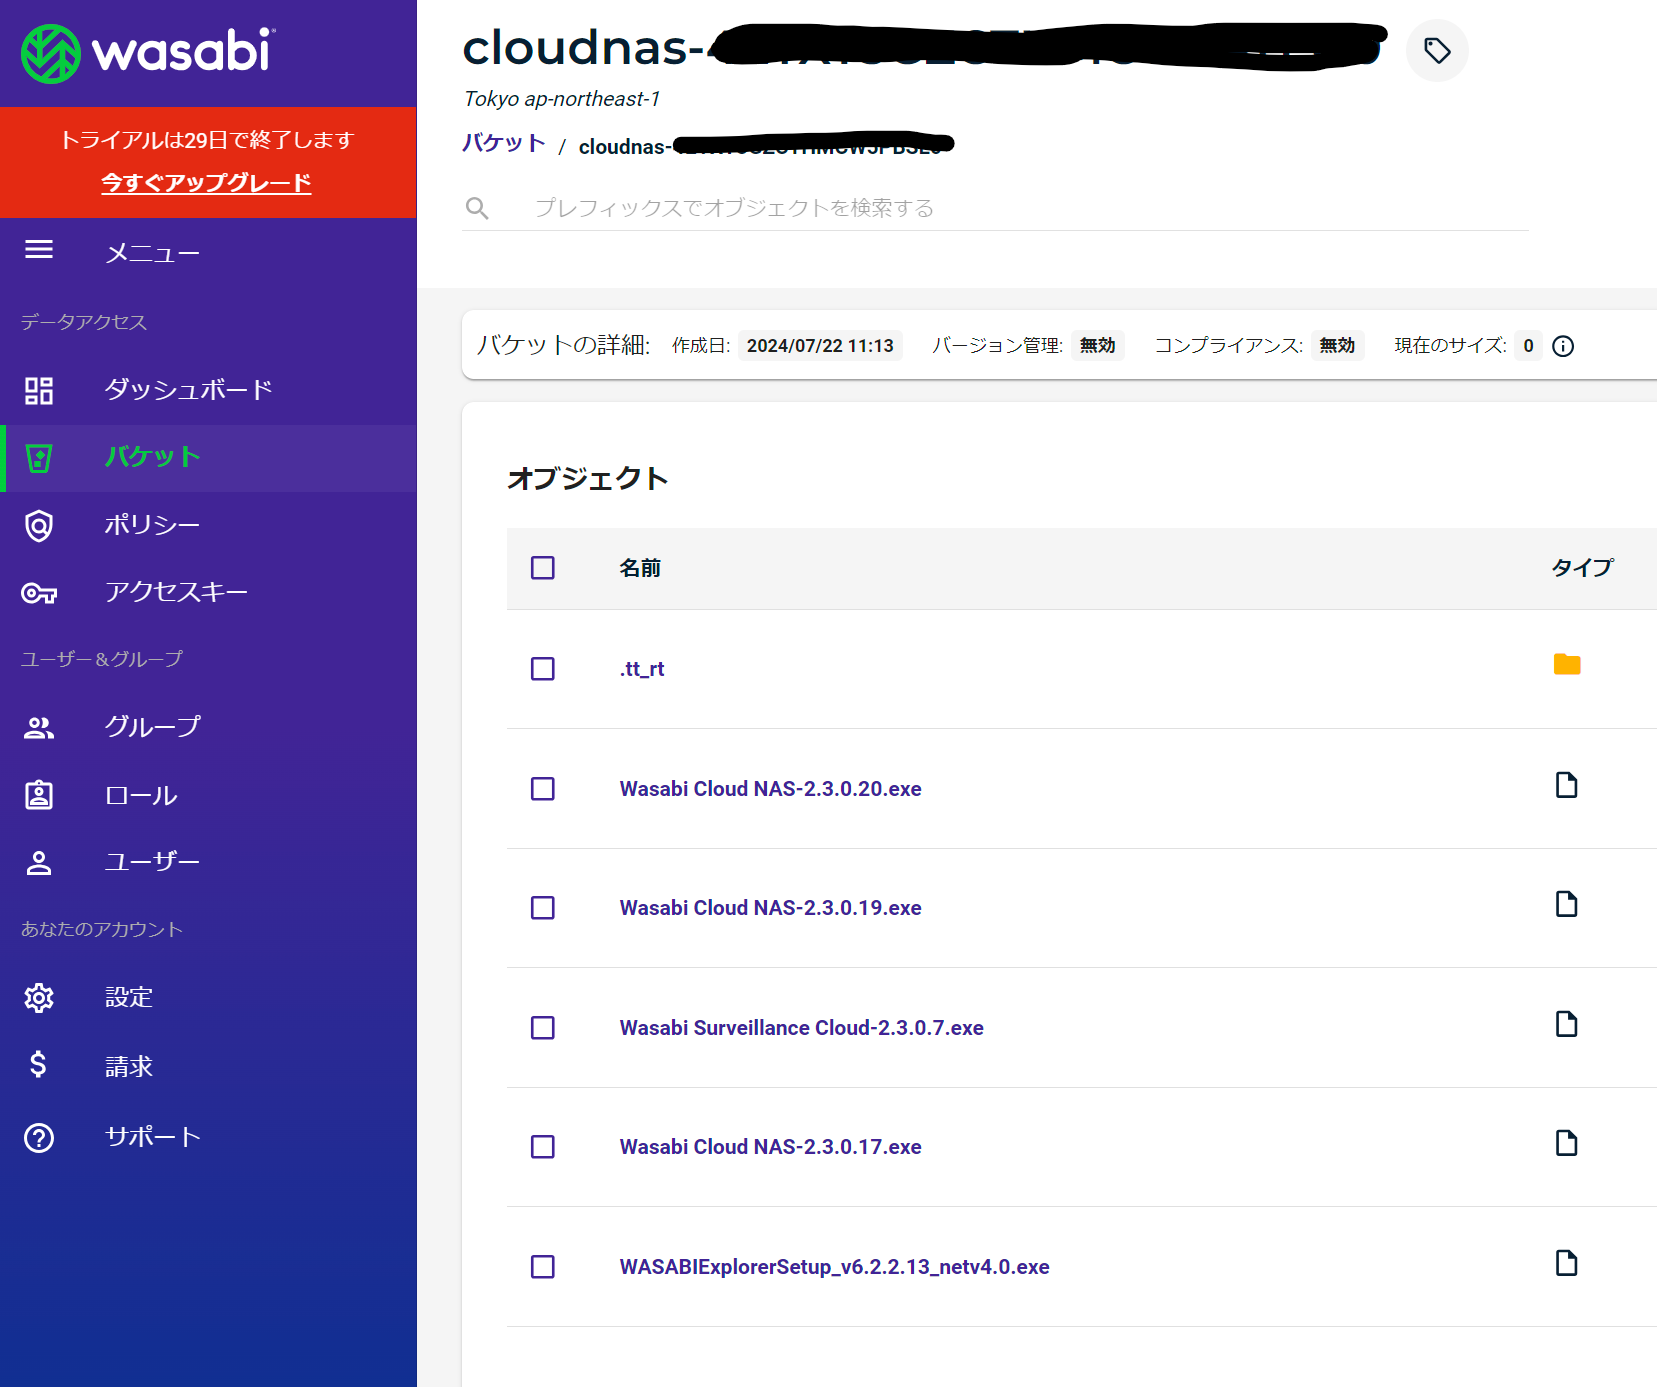Open the .tt_rt folder
The height and width of the screenshot is (1387, 1657).
(x=642, y=669)
